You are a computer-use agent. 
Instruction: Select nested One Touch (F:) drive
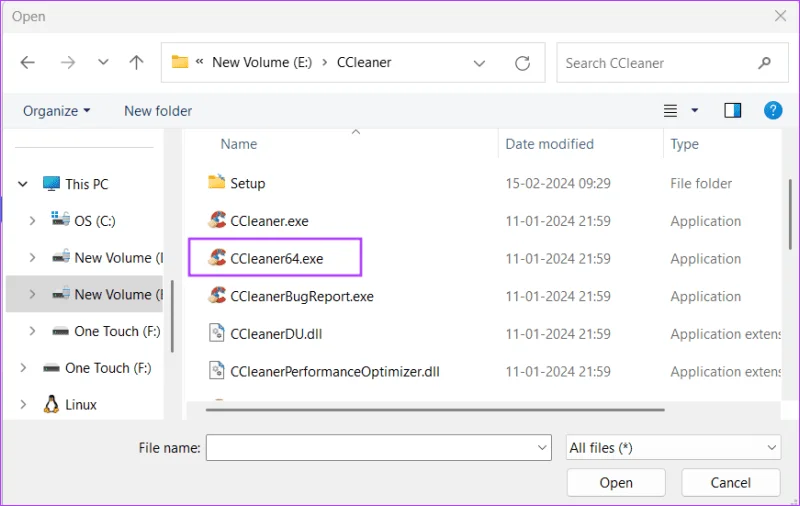pyautogui.click(x=117, y=331)
